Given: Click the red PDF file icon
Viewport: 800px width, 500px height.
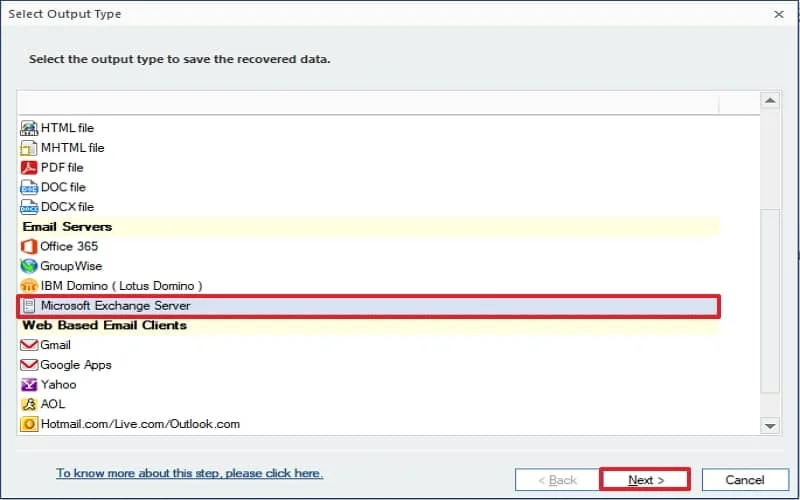Looking at the screenshot, I should [29, 167].
